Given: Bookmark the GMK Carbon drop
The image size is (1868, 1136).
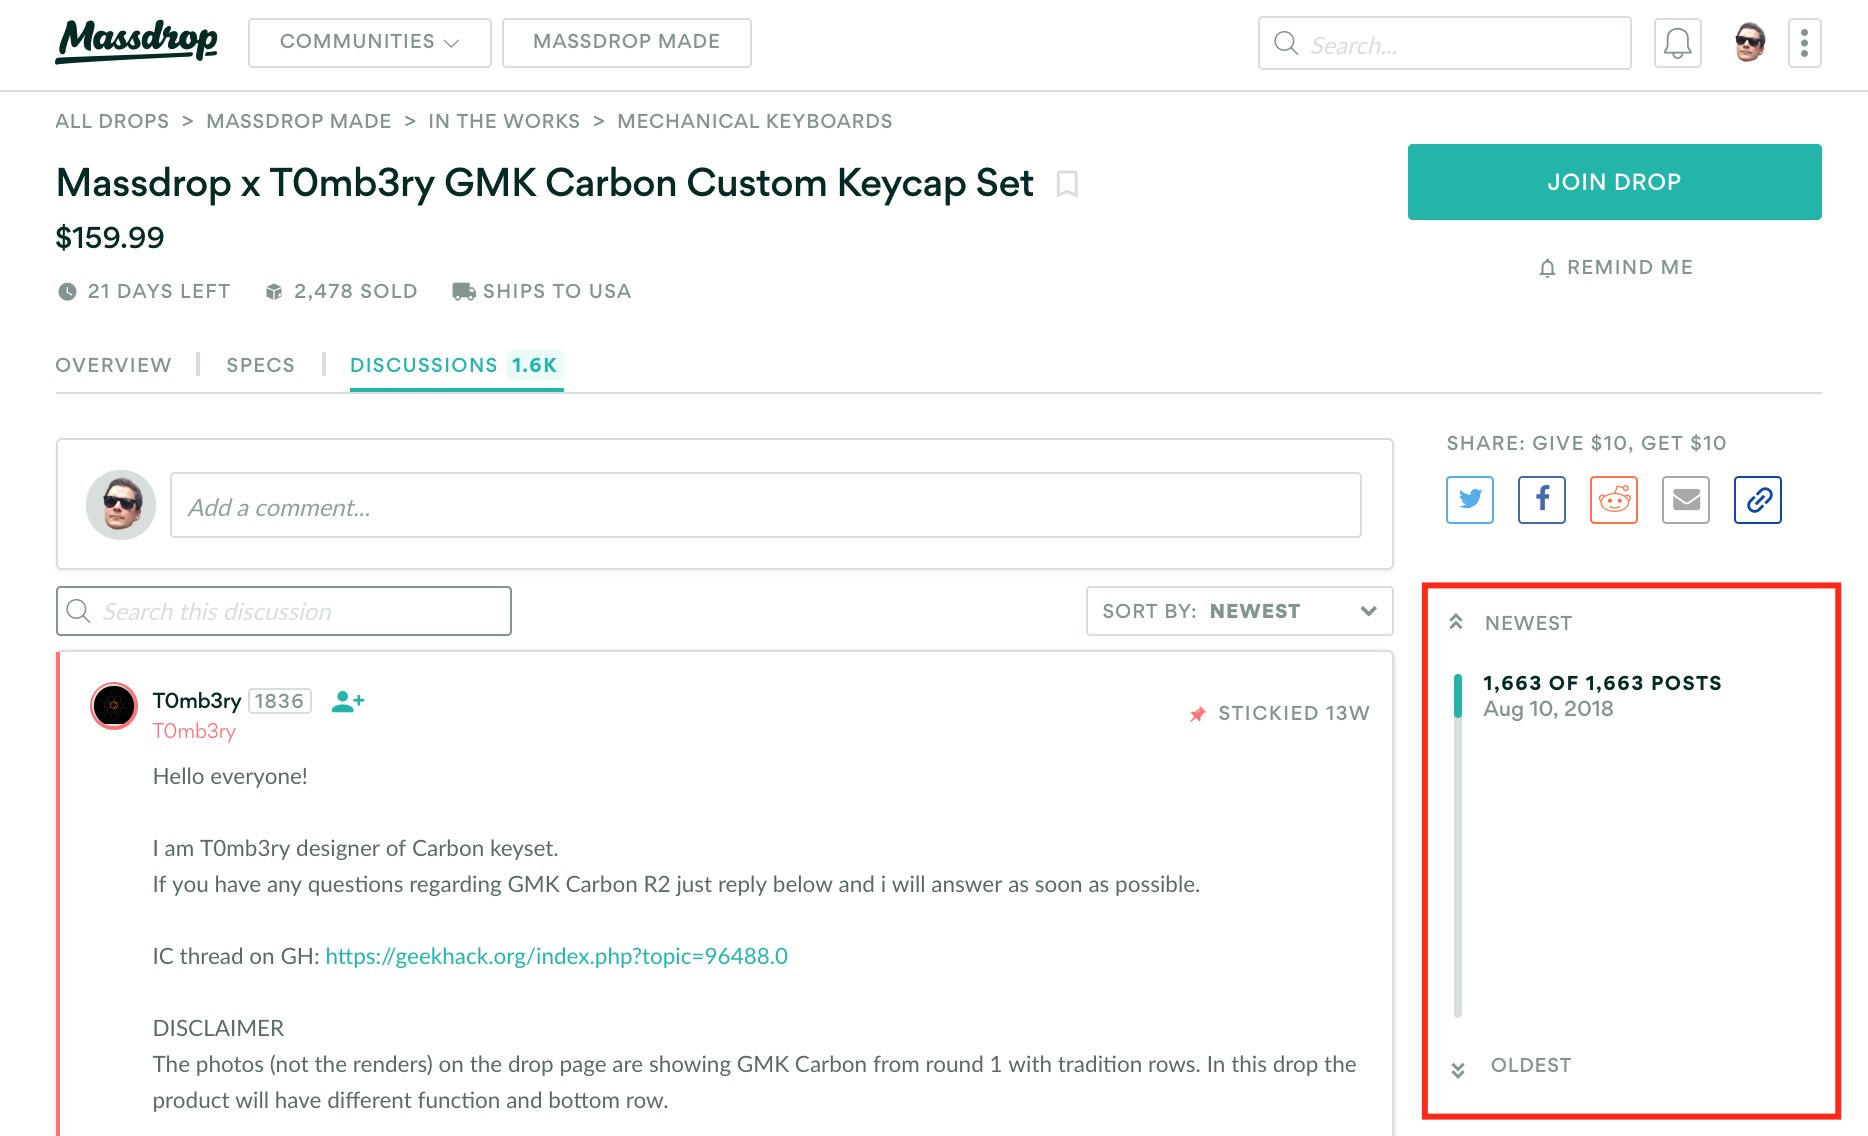Looking at the screenshot, I should click(x=1067, y=184).
